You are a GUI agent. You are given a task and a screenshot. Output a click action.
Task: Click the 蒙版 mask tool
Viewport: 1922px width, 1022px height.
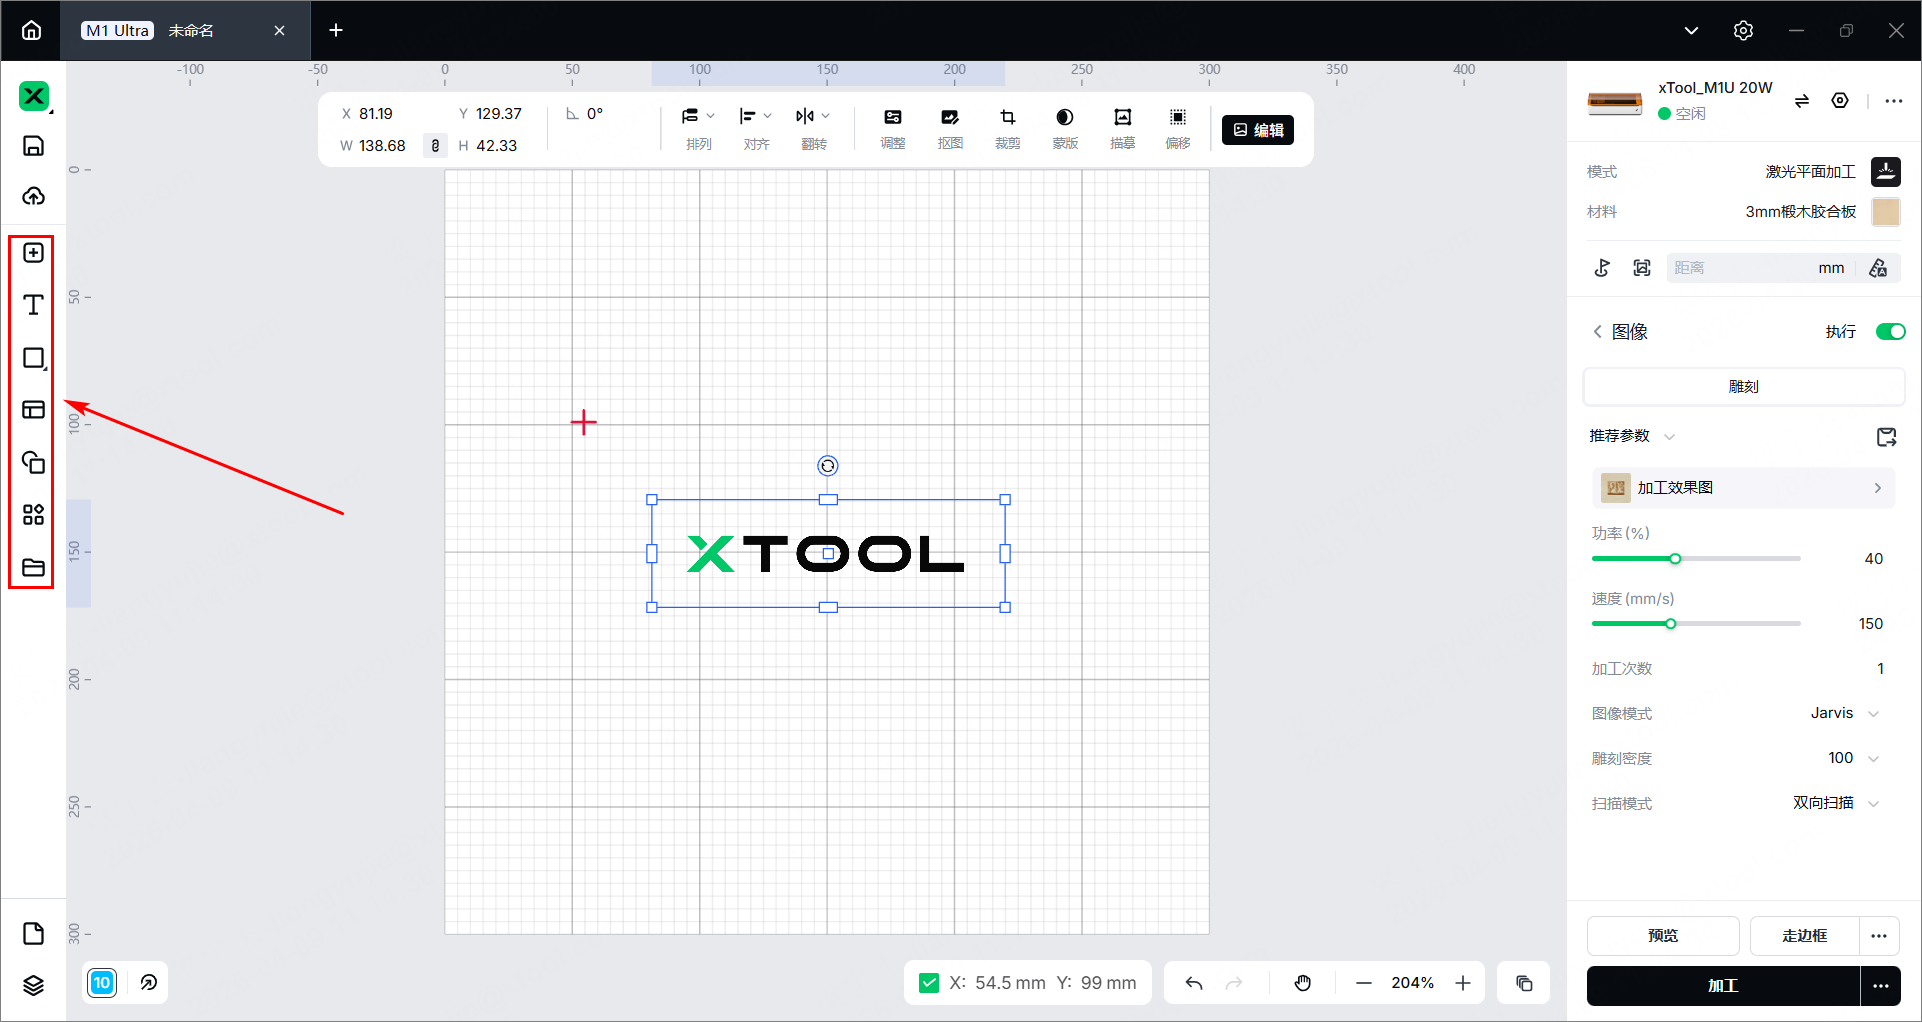pyautogui.click(x=1065, y=129)
